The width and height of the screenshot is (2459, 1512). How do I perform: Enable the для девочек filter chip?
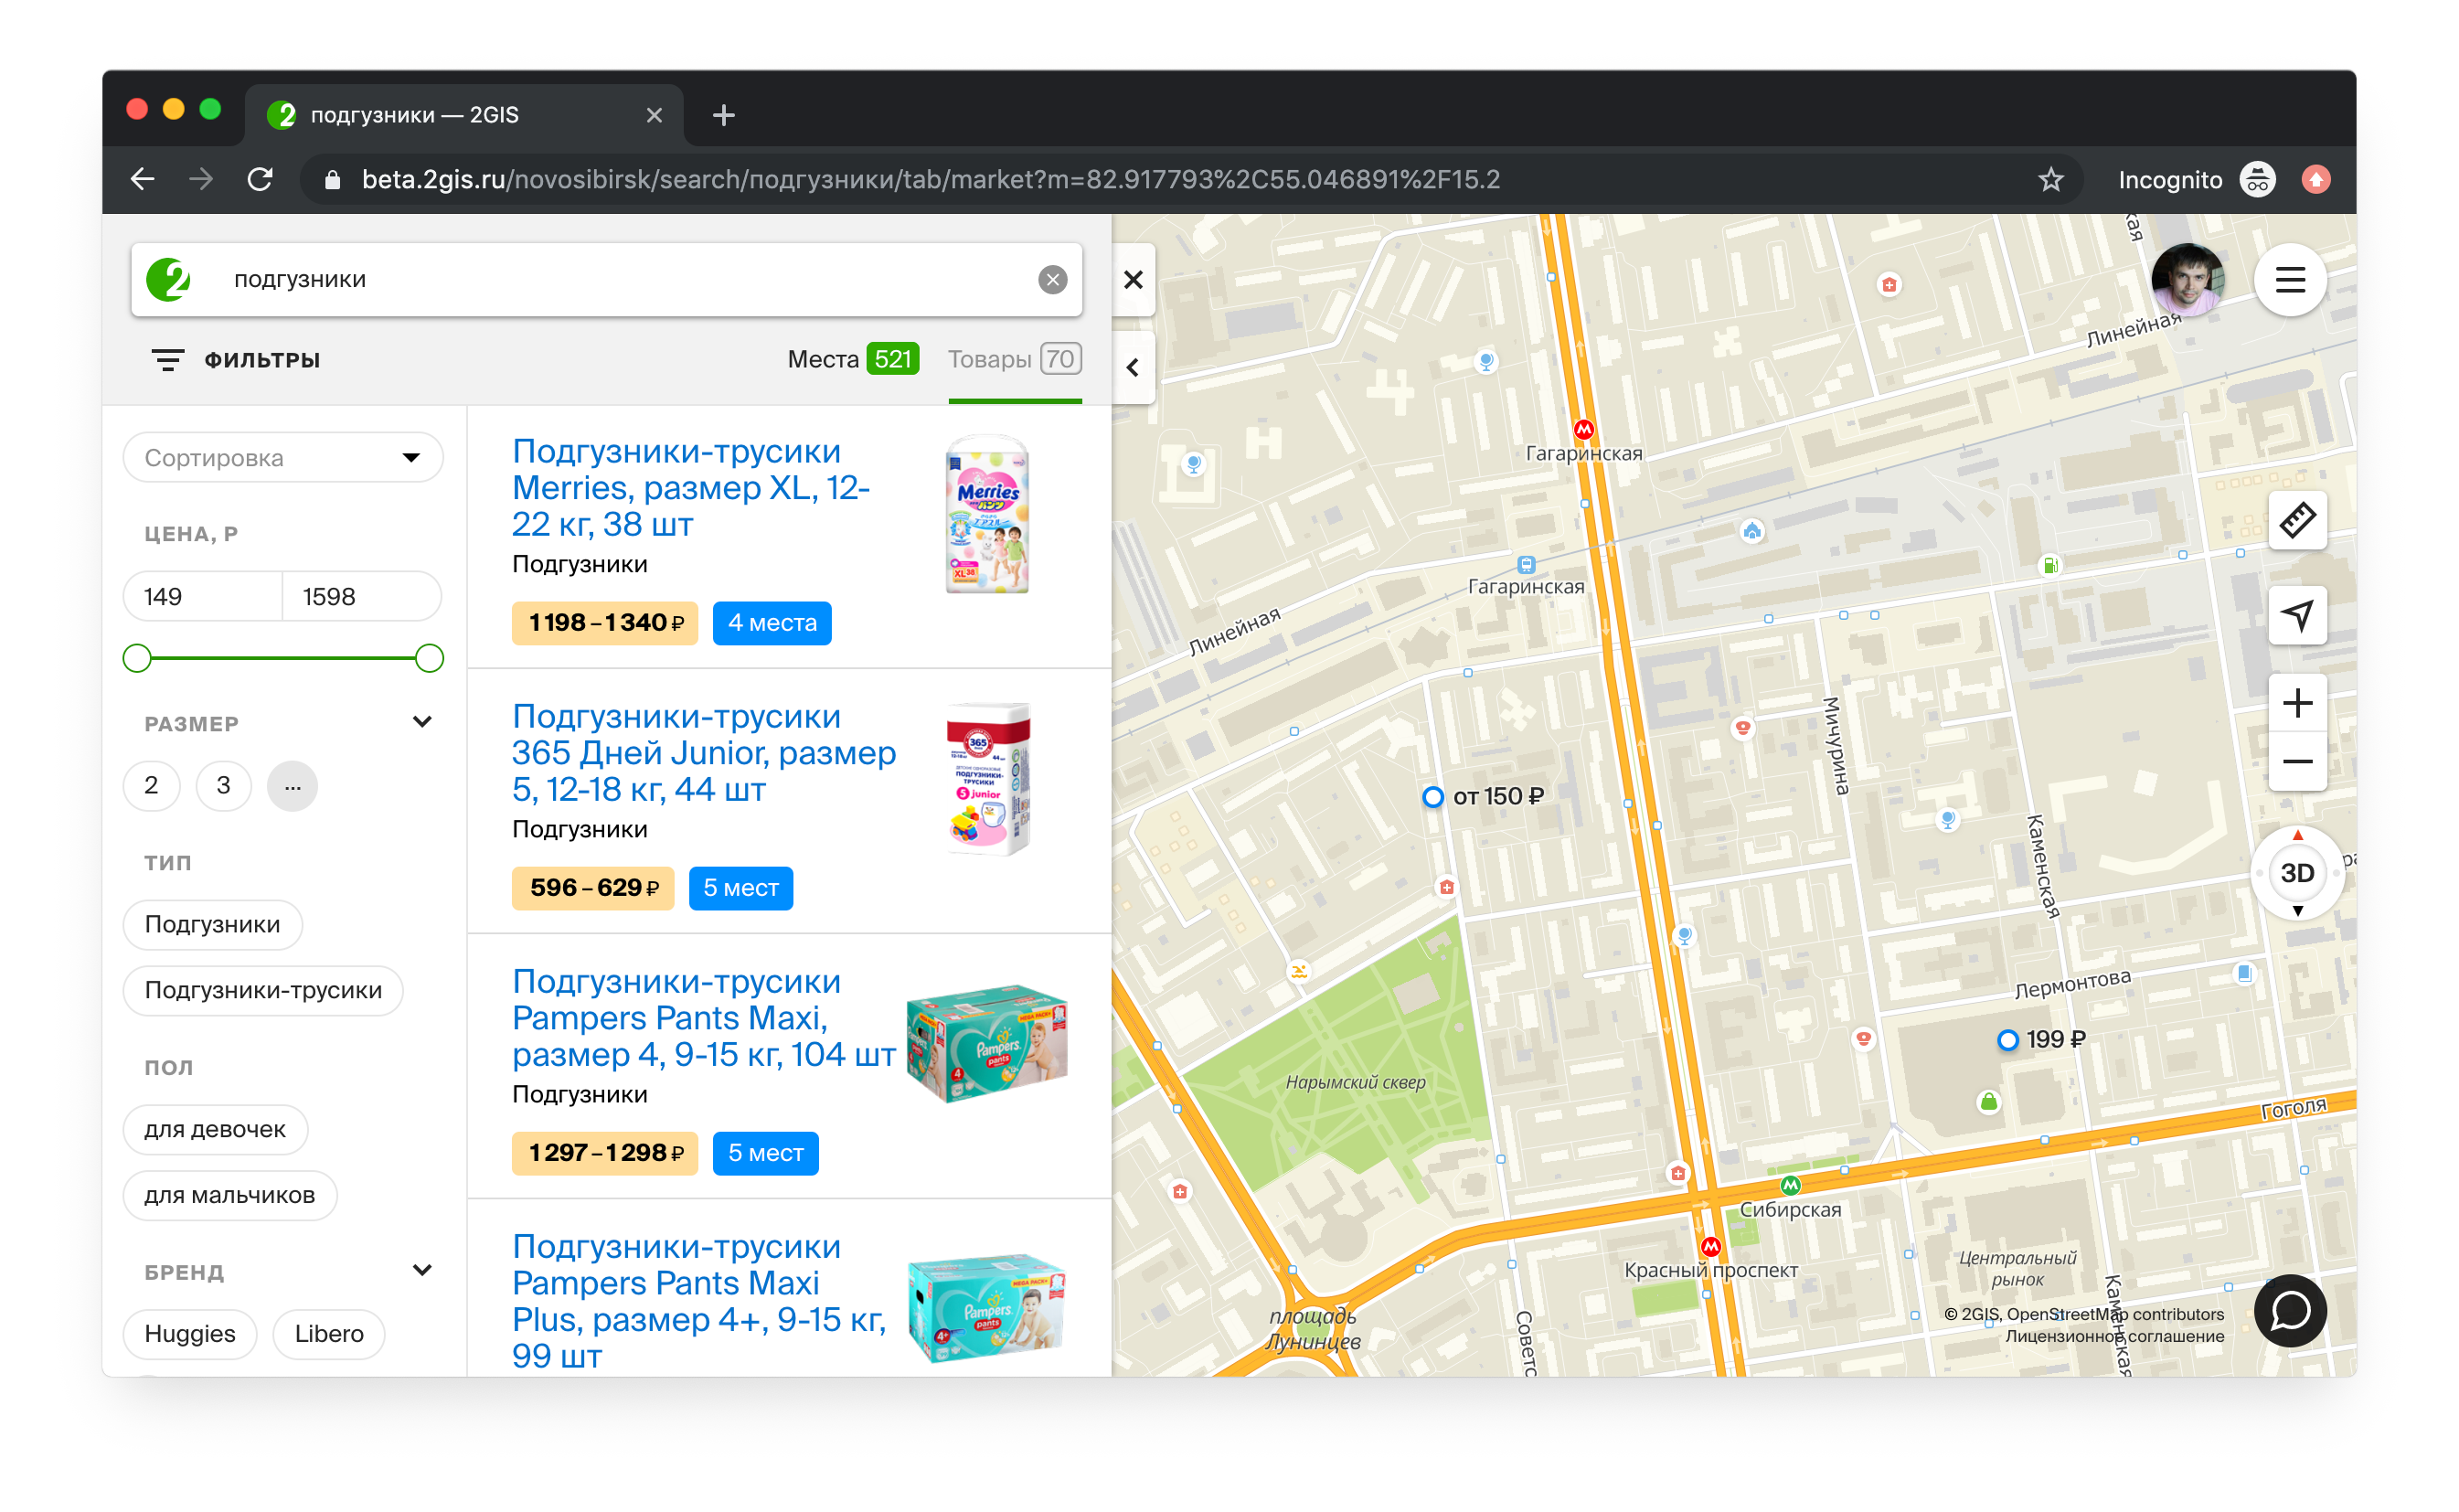pyautogui.click(x=215, y=1129)
